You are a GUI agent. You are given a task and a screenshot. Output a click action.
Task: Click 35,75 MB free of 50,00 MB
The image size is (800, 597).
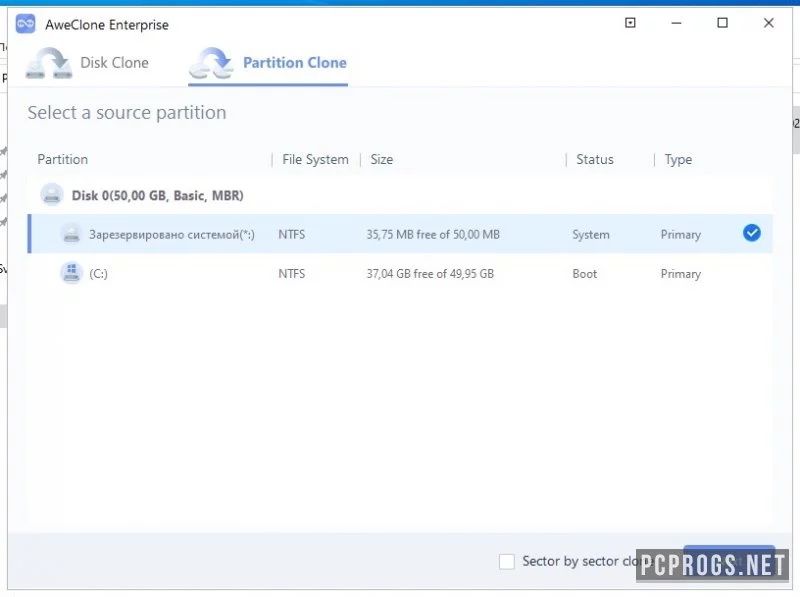pos(433,234)
